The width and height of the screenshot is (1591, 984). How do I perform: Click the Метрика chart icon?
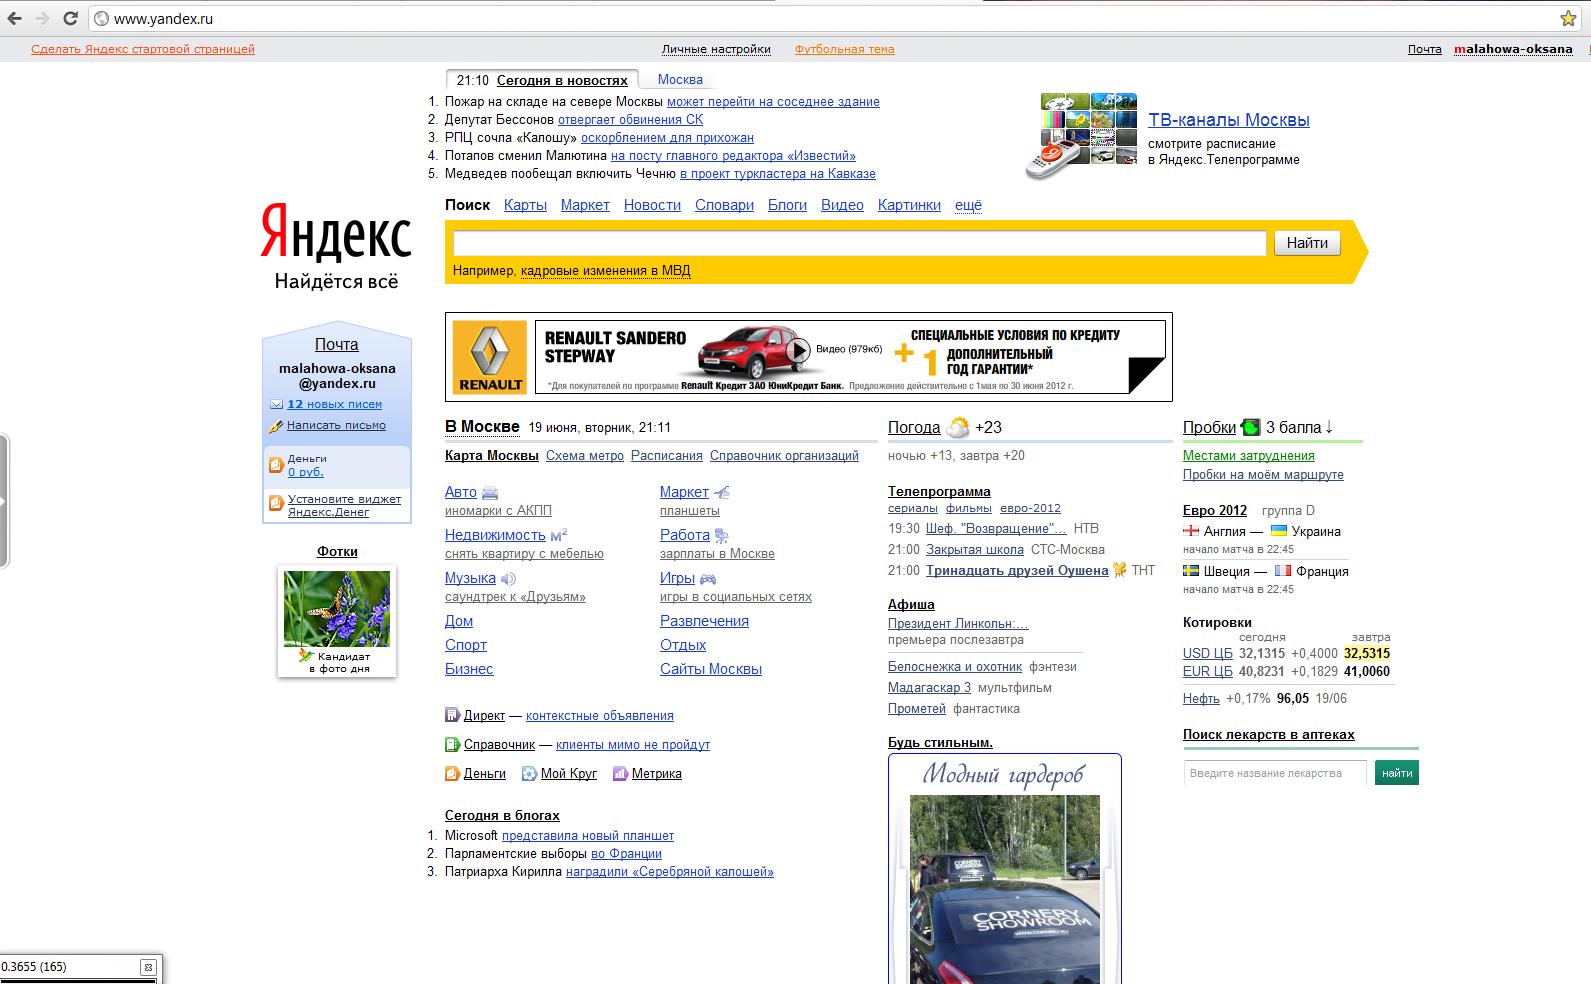tap(620, 773)
